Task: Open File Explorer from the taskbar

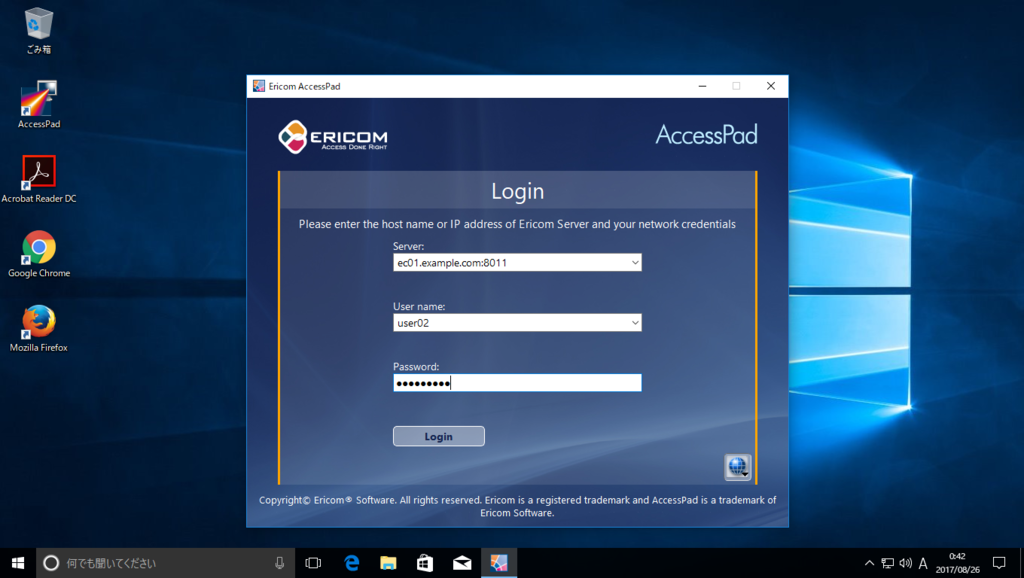Action: [389, 563]
